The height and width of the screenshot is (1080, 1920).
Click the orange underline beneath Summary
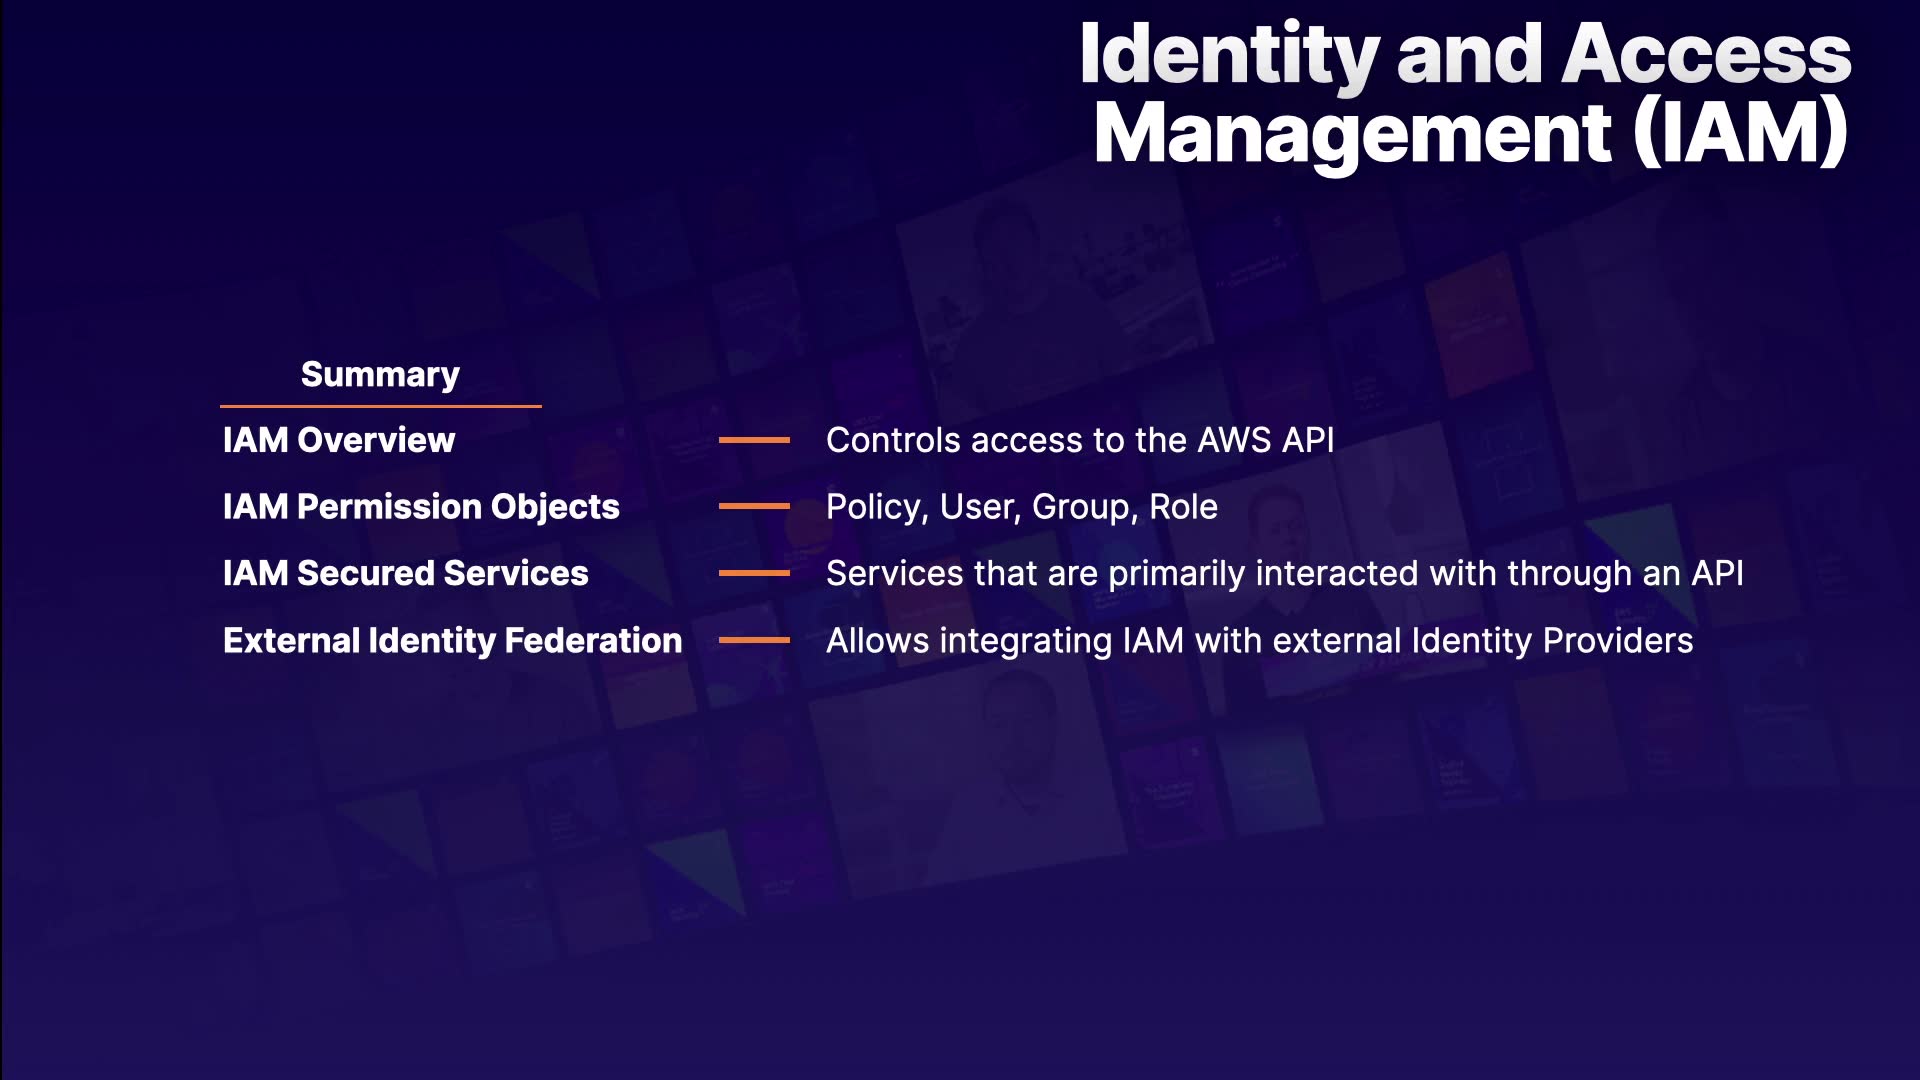[x=380, y=406]
